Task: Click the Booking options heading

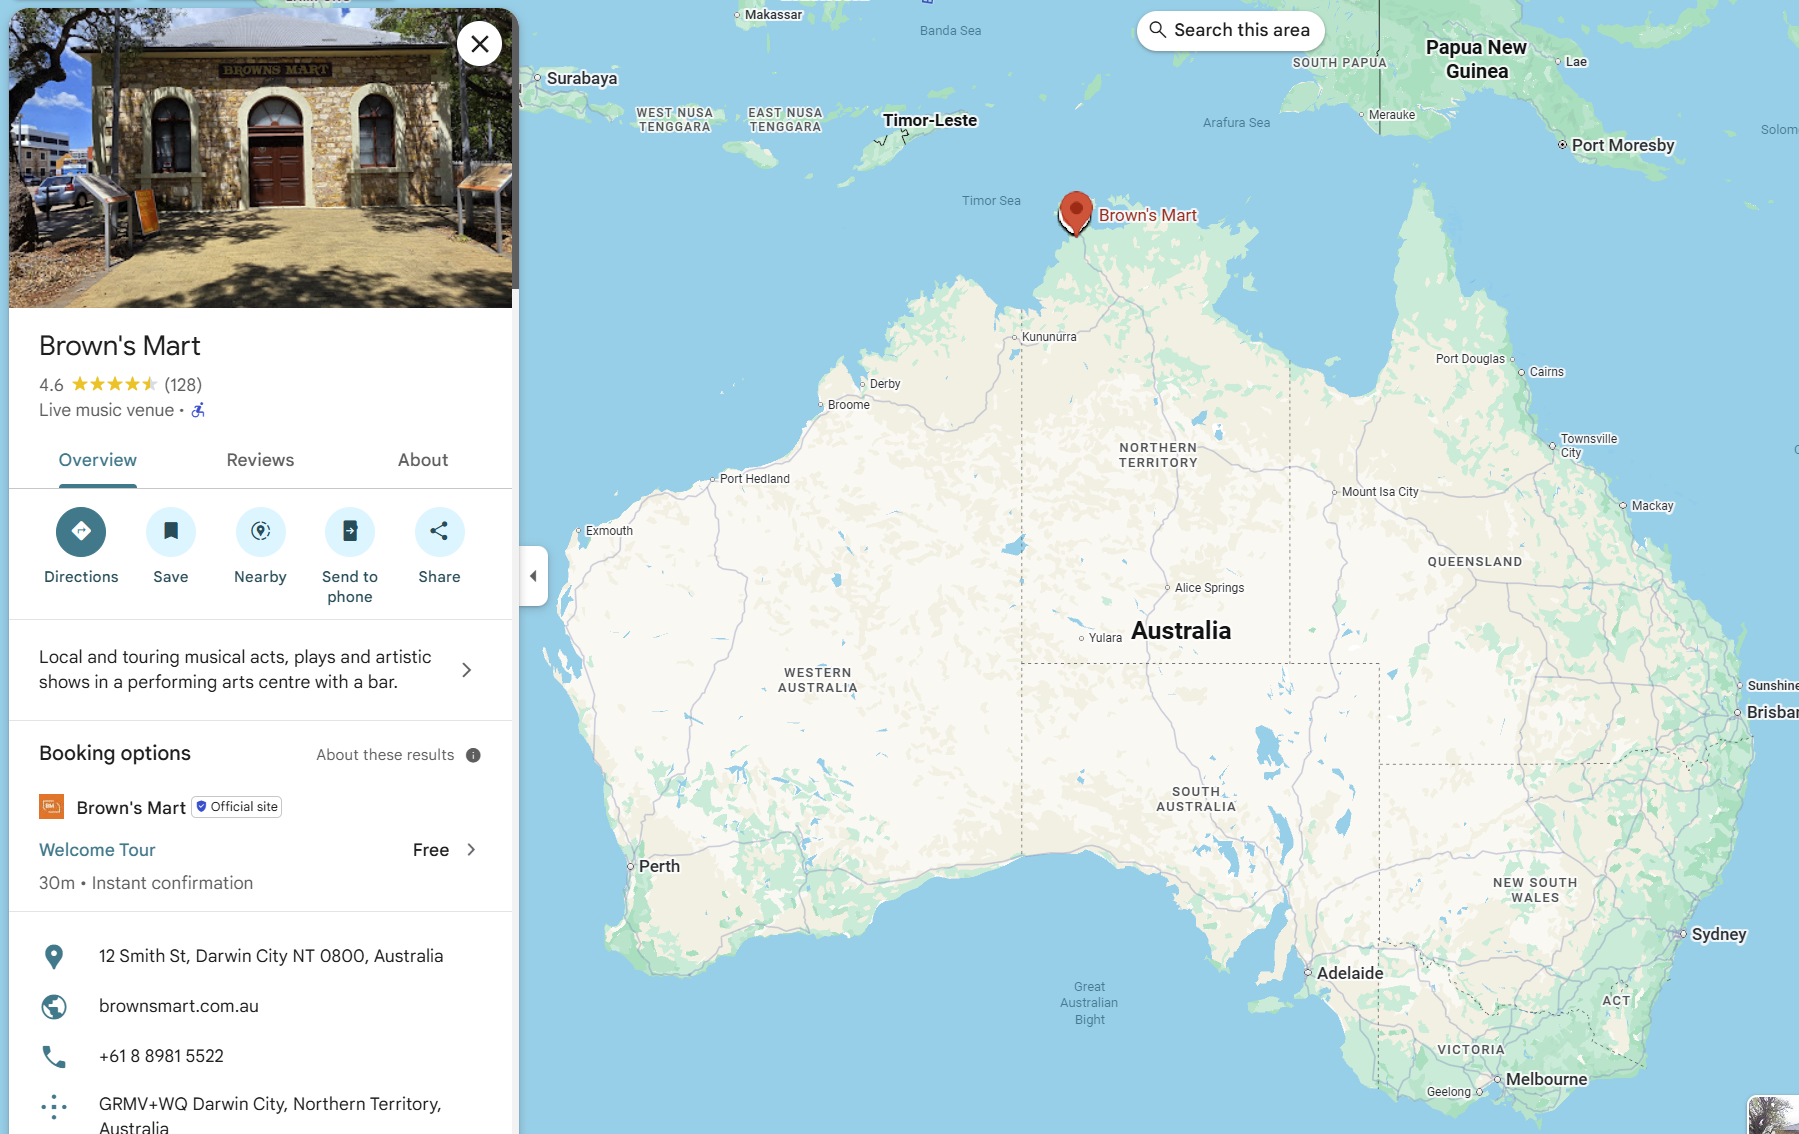Action: coord(115,753)
